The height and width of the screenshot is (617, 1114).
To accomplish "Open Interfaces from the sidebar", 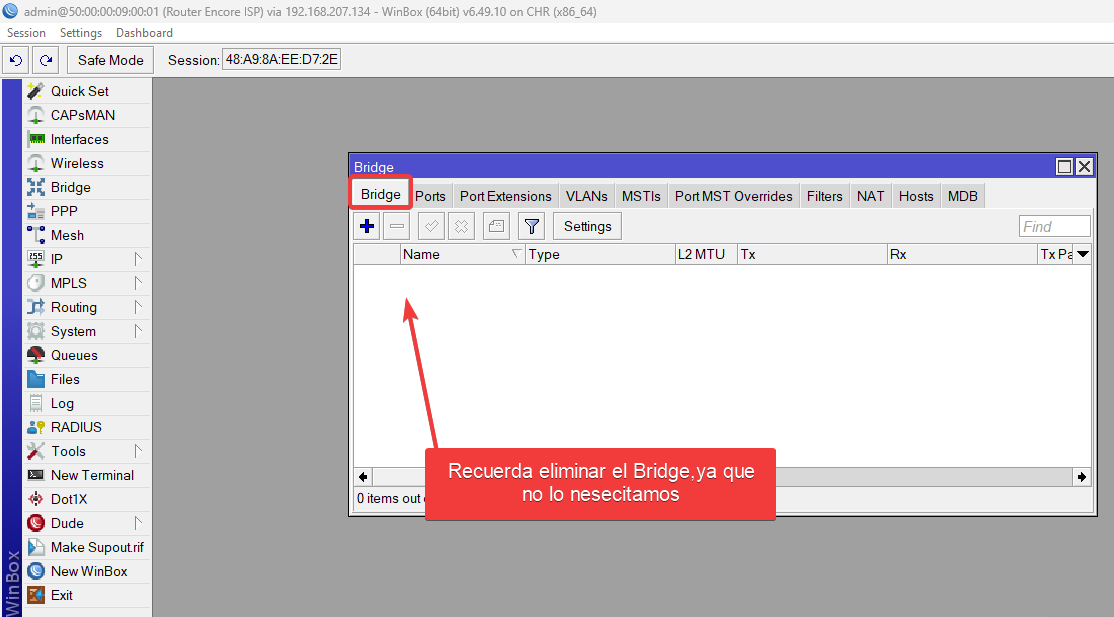I will point(79,139).
